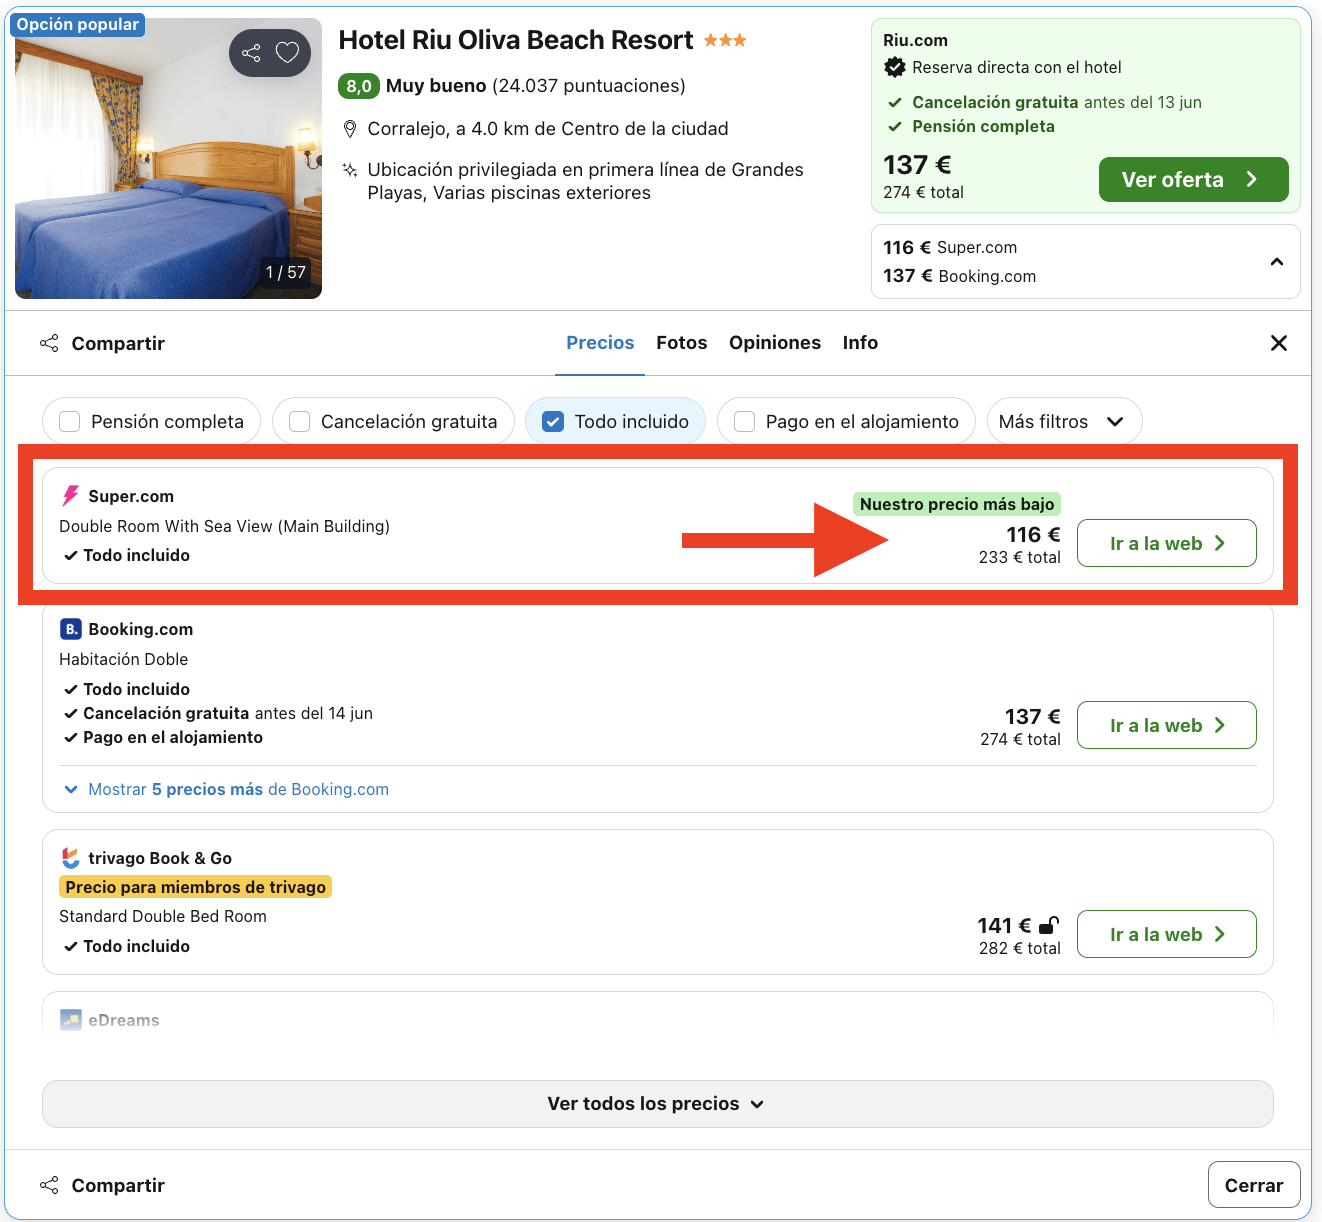Save hotel with the heart icon
1322x1222 pixels.
(x=287, y=53)
